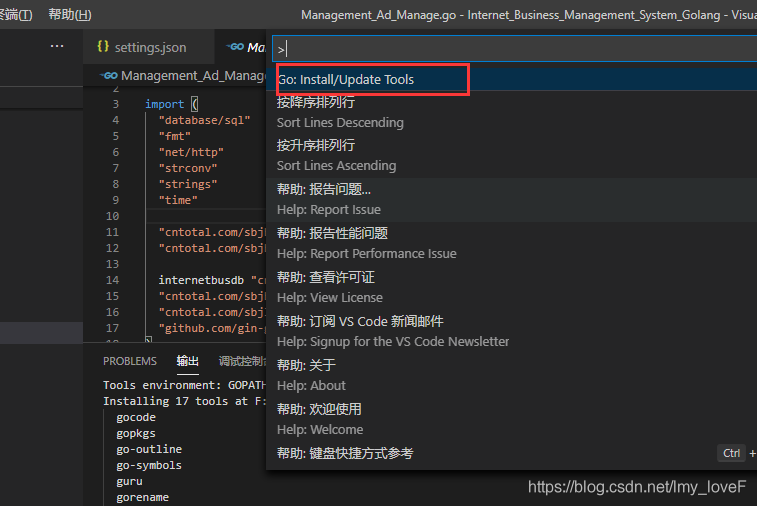The height and width of the screenshot is (506, 757).
Task: Click the "fmt" import line
Action: tap(174, 136)
